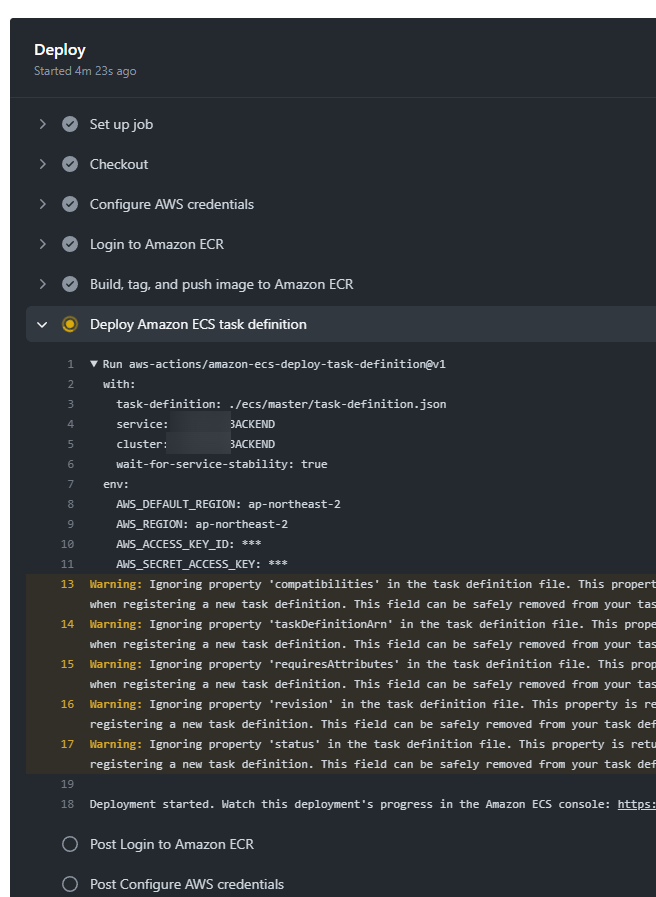
Task: Click the in-progress spinner icon for Deploy step
Action: (70, 324)
